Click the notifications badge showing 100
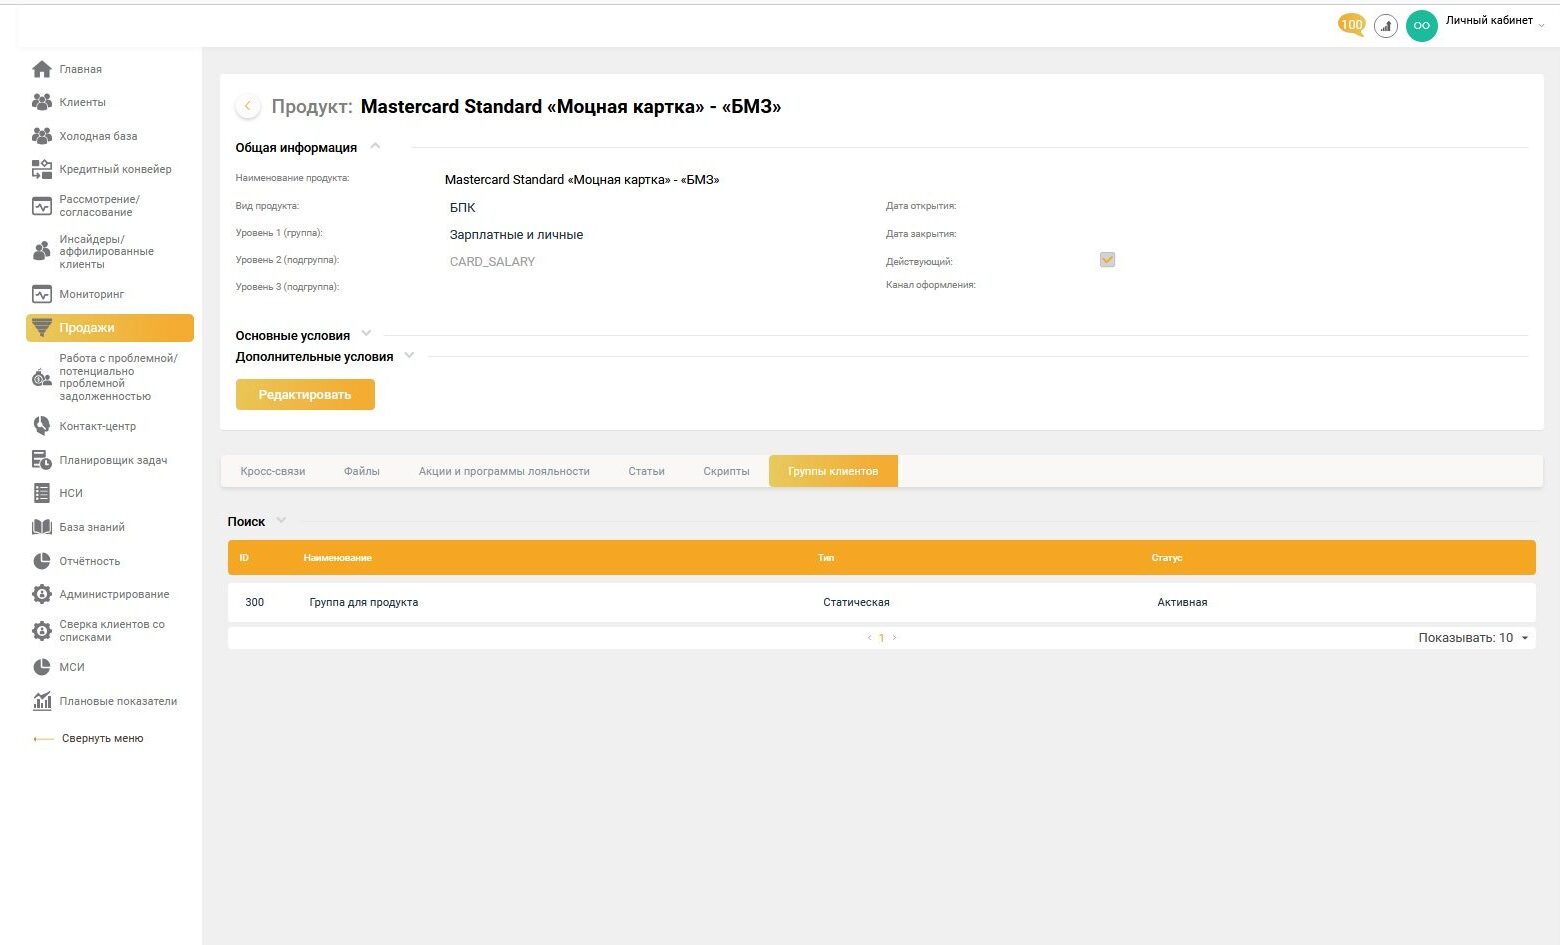The width and height of the screenshot is (1560, 945). (1352, 25)
